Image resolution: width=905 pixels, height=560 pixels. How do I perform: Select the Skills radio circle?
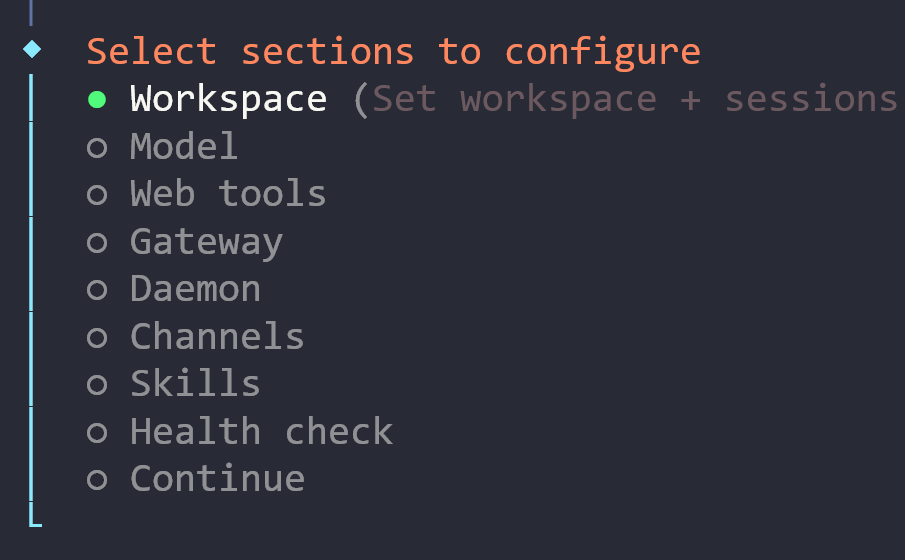click(x=97, y=385)
